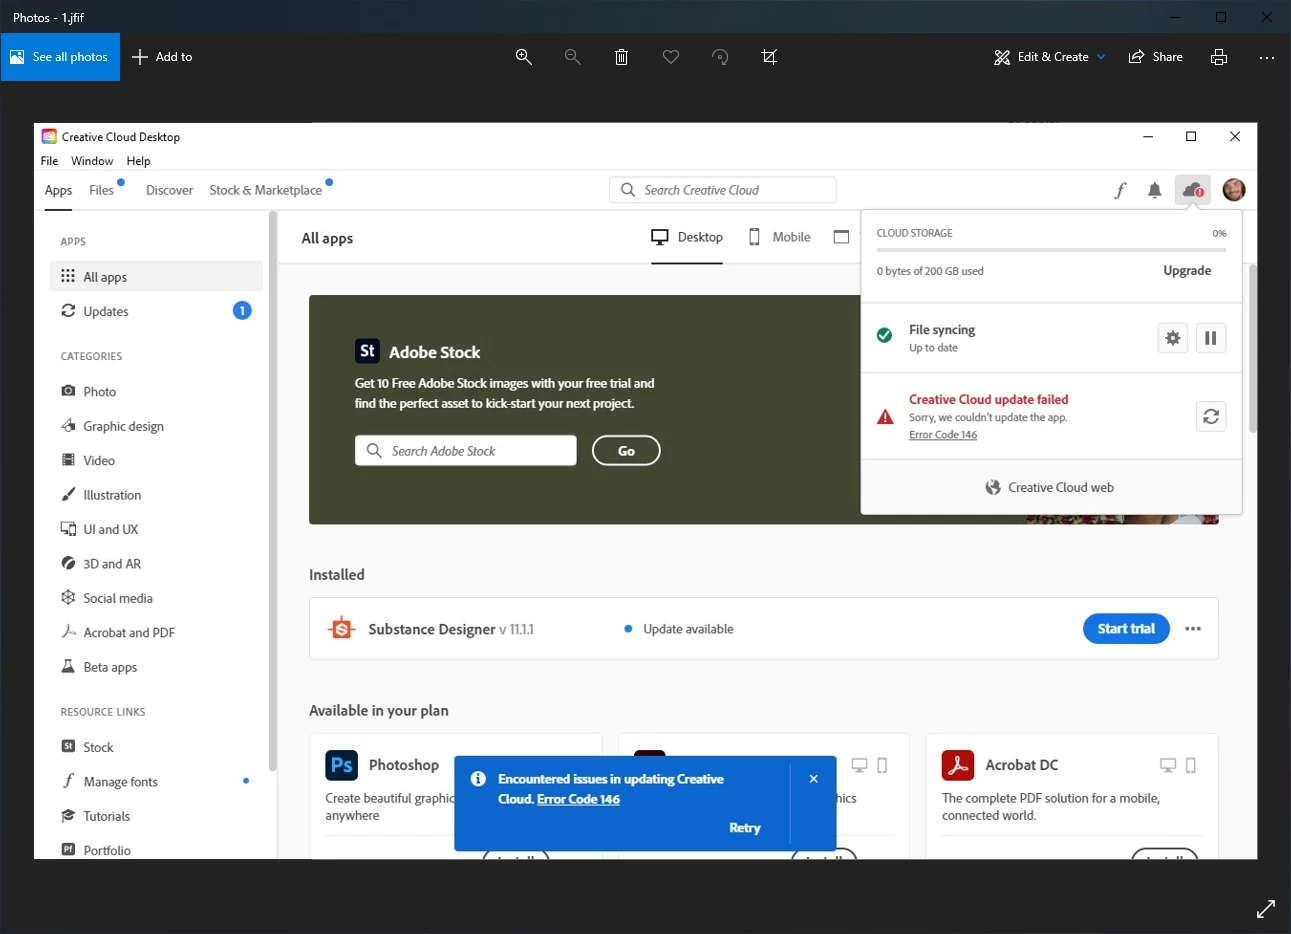
Task: Select All apps in sidebar
Action: click(x=156, y=276)
